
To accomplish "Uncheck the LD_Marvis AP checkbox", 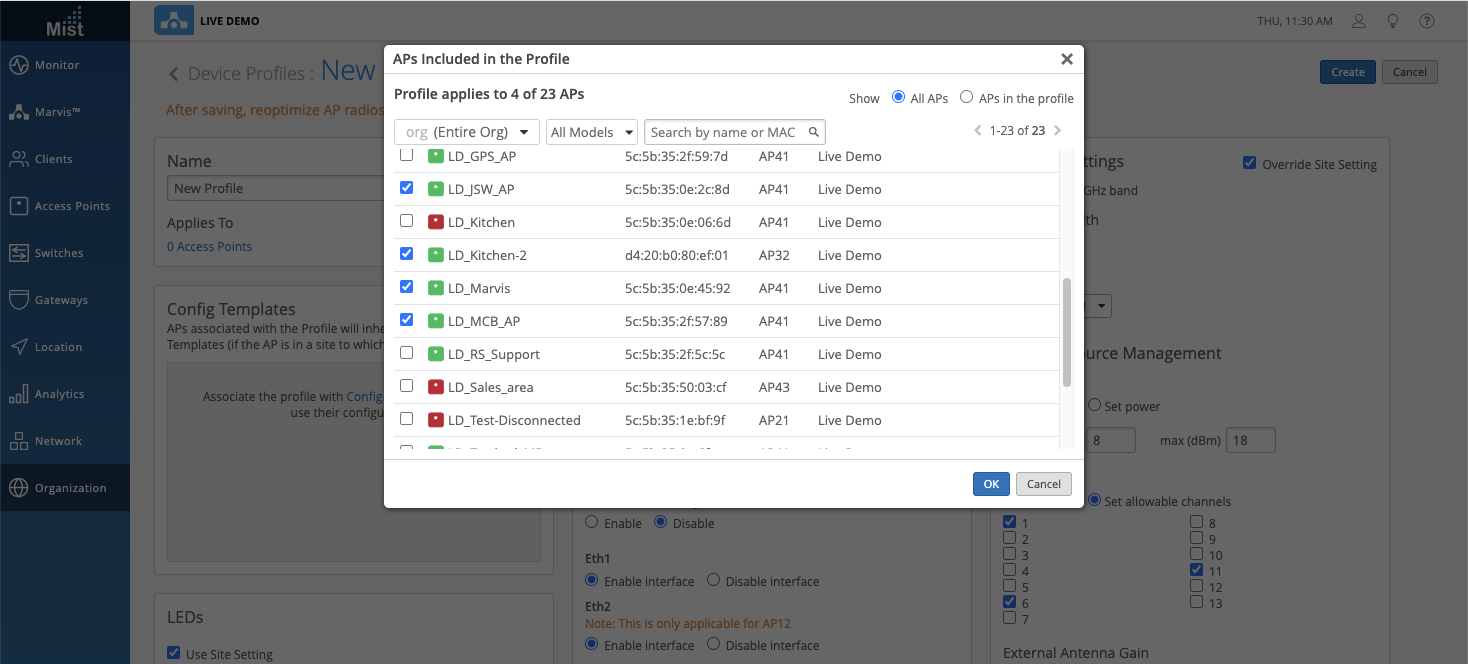I will tap(406, 287).
